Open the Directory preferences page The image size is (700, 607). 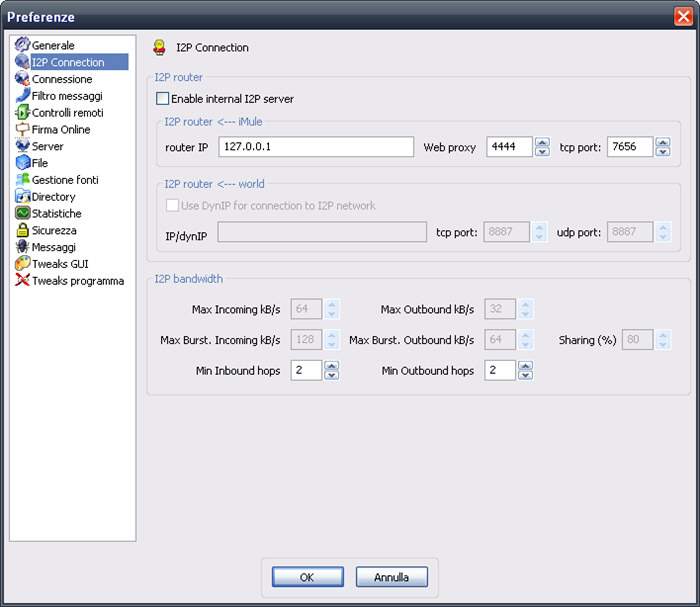coord(53,197)
